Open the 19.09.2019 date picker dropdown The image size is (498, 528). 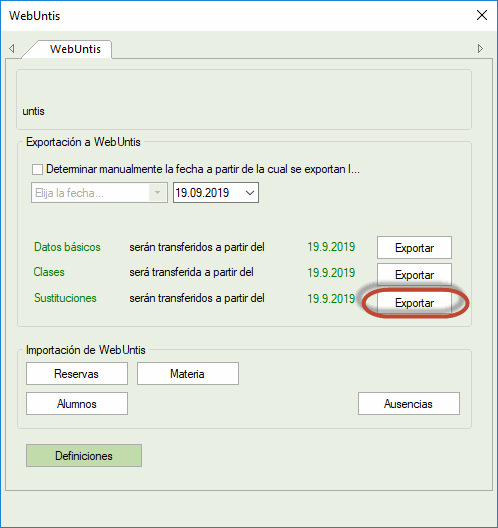pyautogui.click(x=250, y=193)
